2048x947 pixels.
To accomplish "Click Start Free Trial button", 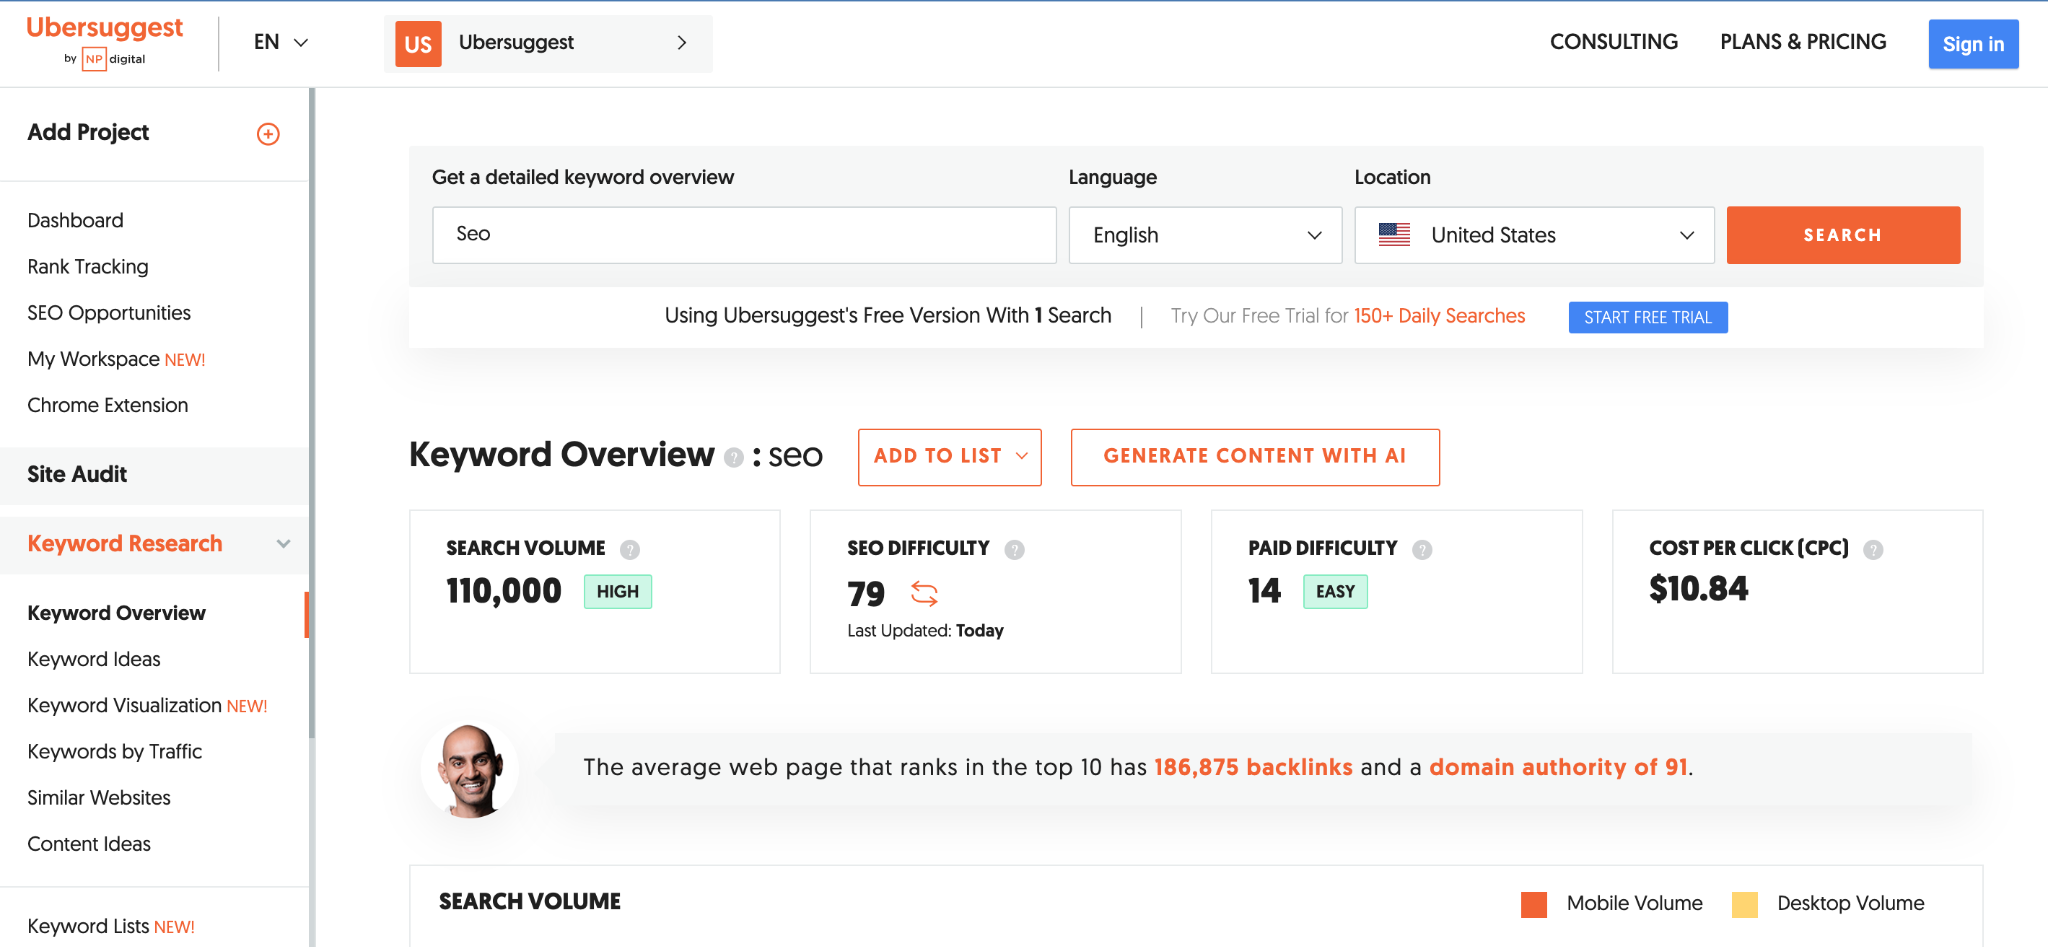I will tap(1648, 317).
